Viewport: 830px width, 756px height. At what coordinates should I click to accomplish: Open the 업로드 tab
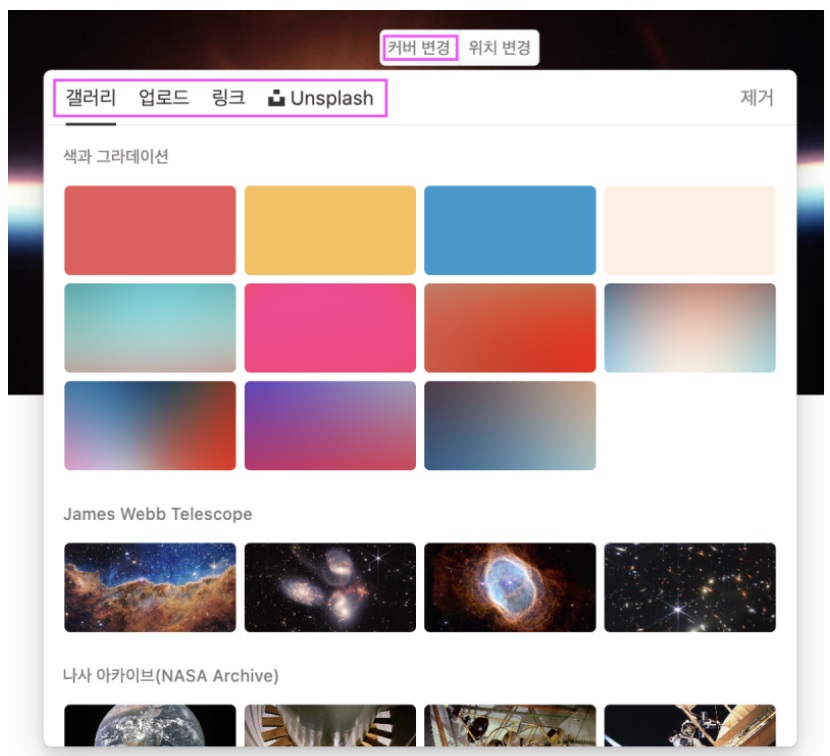coord(164,98)
